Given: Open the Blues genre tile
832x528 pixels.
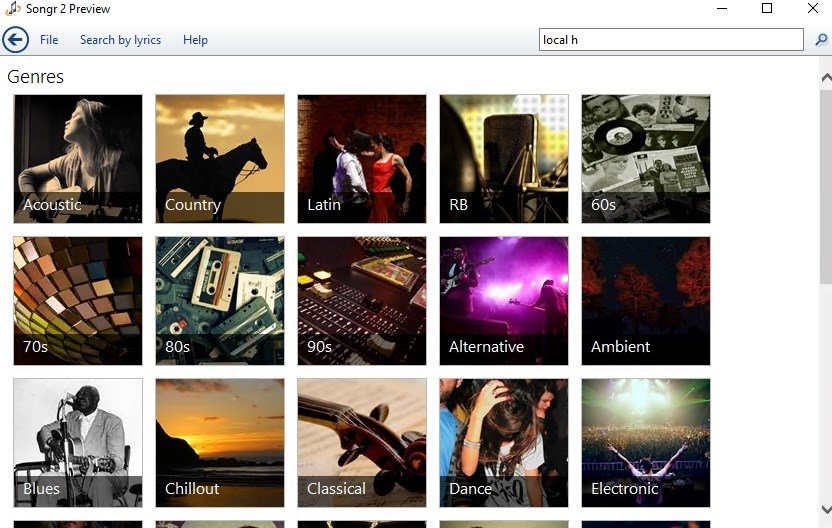Looking at the screenshot, I should pos(78,443).
